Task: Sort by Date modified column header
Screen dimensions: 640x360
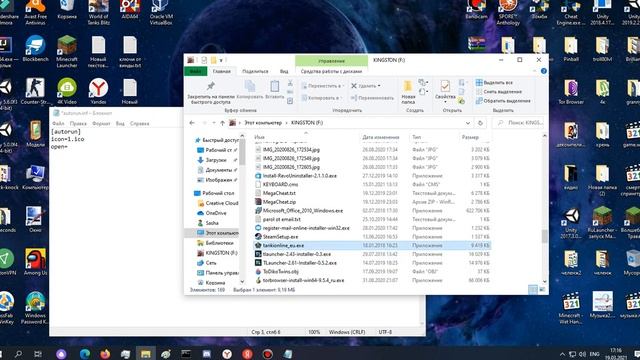Action: [380, 137]
